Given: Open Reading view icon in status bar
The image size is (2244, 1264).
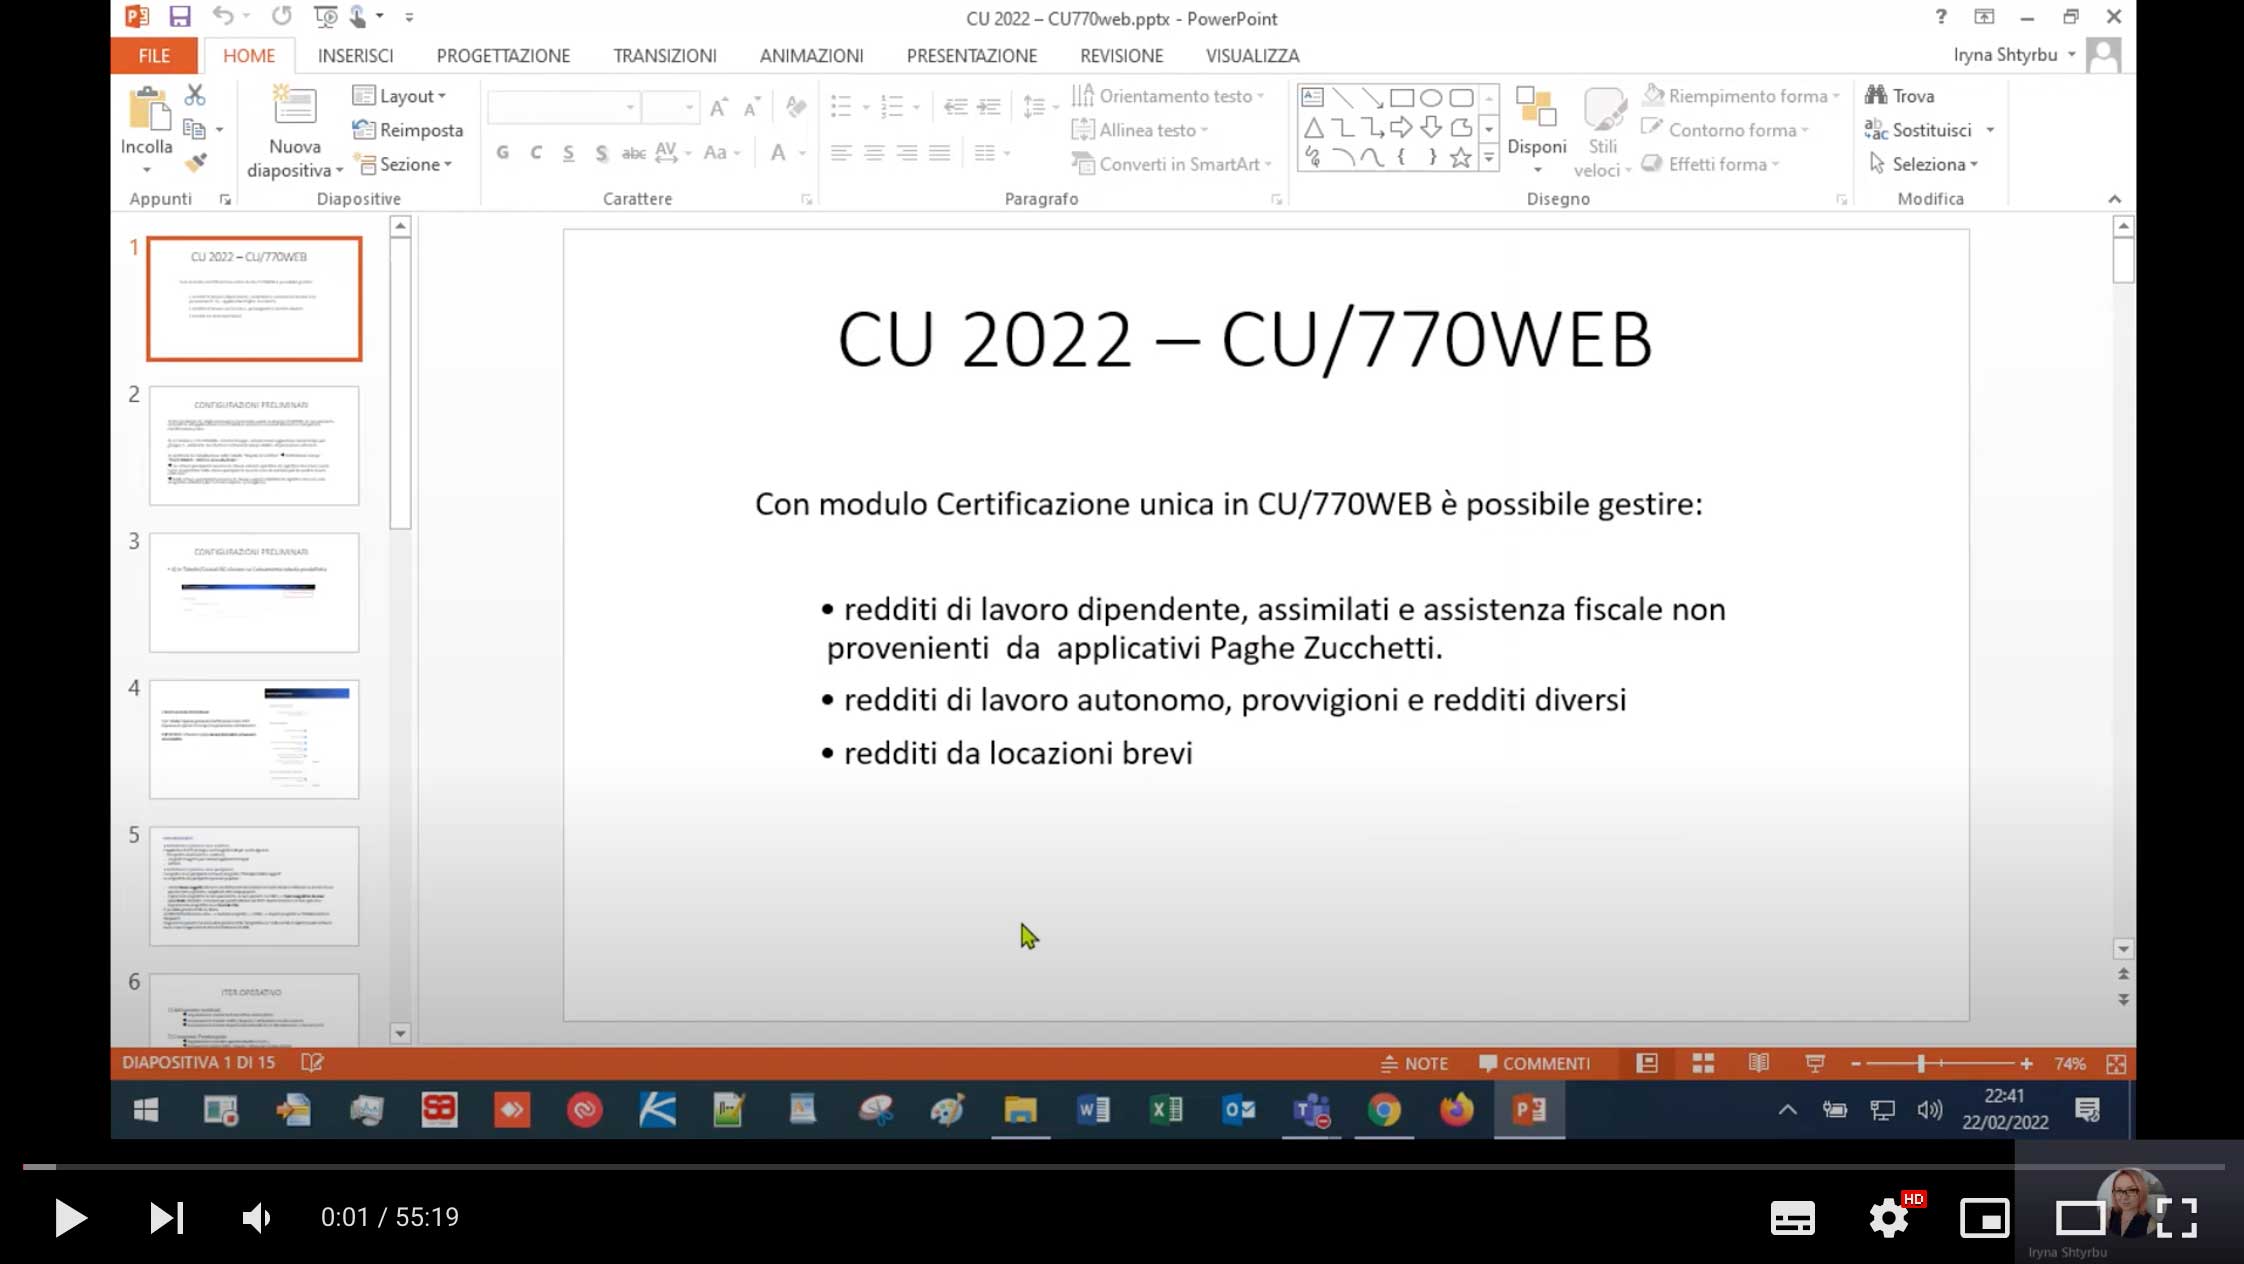Looking at the screenshot, I should tap(1759, 1063).
